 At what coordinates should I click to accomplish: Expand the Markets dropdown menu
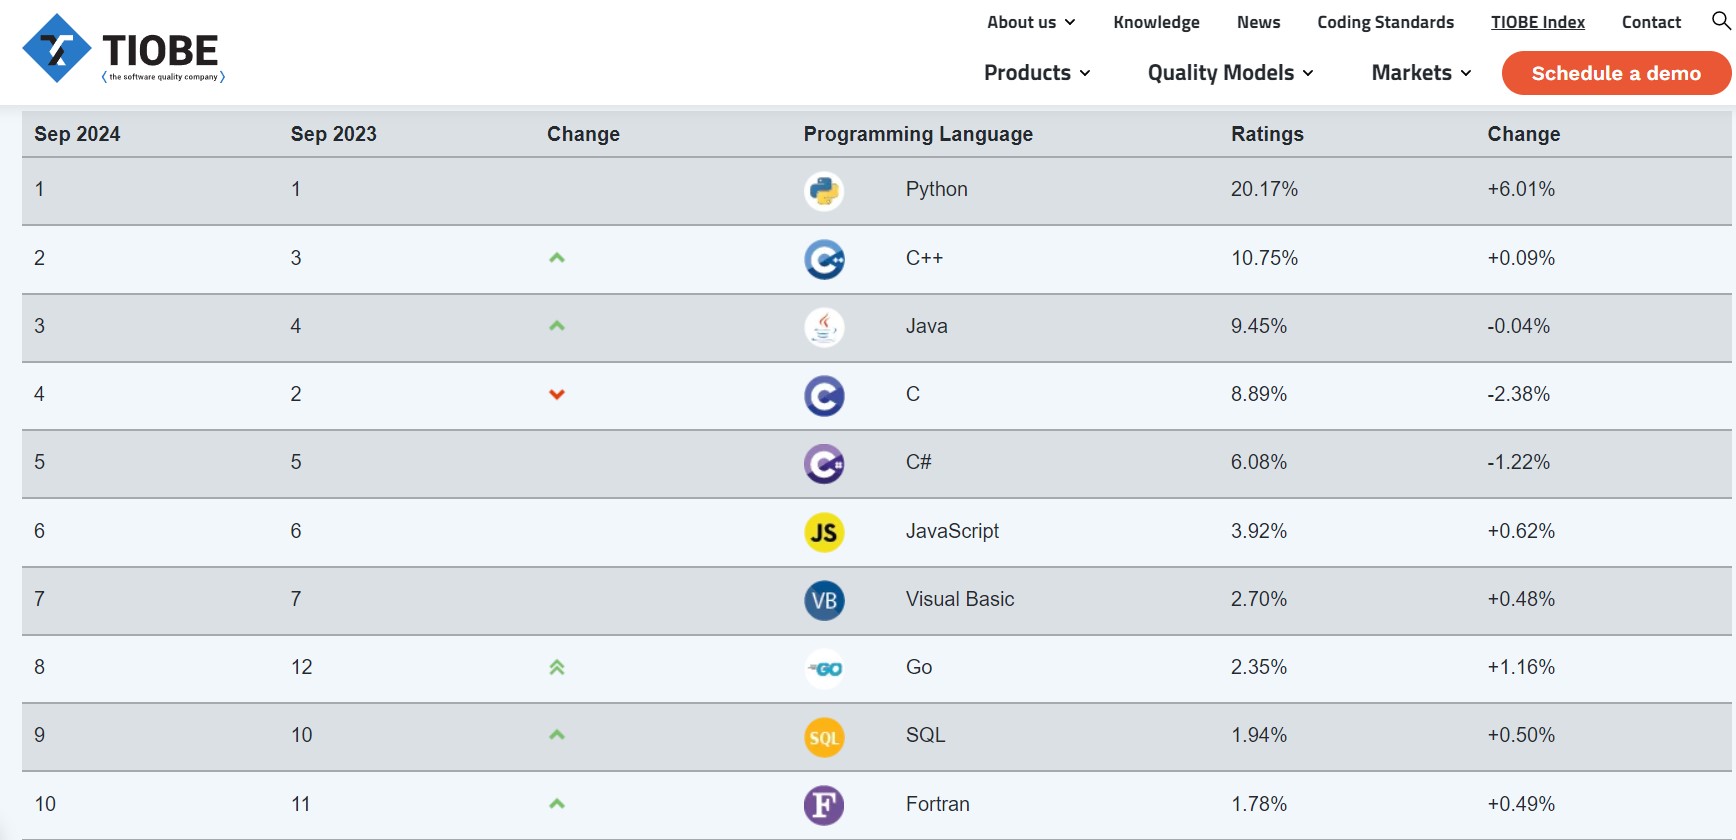pyautogui.click(x=1421, y=73)
